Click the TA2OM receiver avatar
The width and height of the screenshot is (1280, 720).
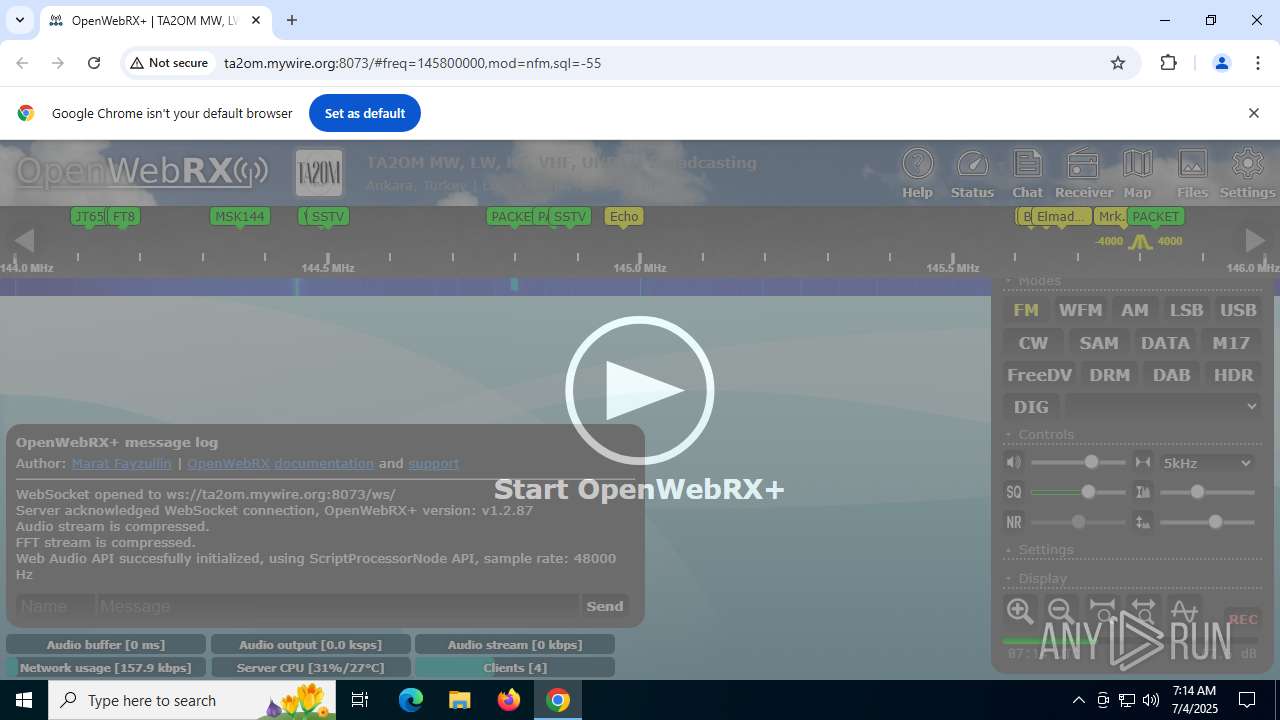(319, 173)
